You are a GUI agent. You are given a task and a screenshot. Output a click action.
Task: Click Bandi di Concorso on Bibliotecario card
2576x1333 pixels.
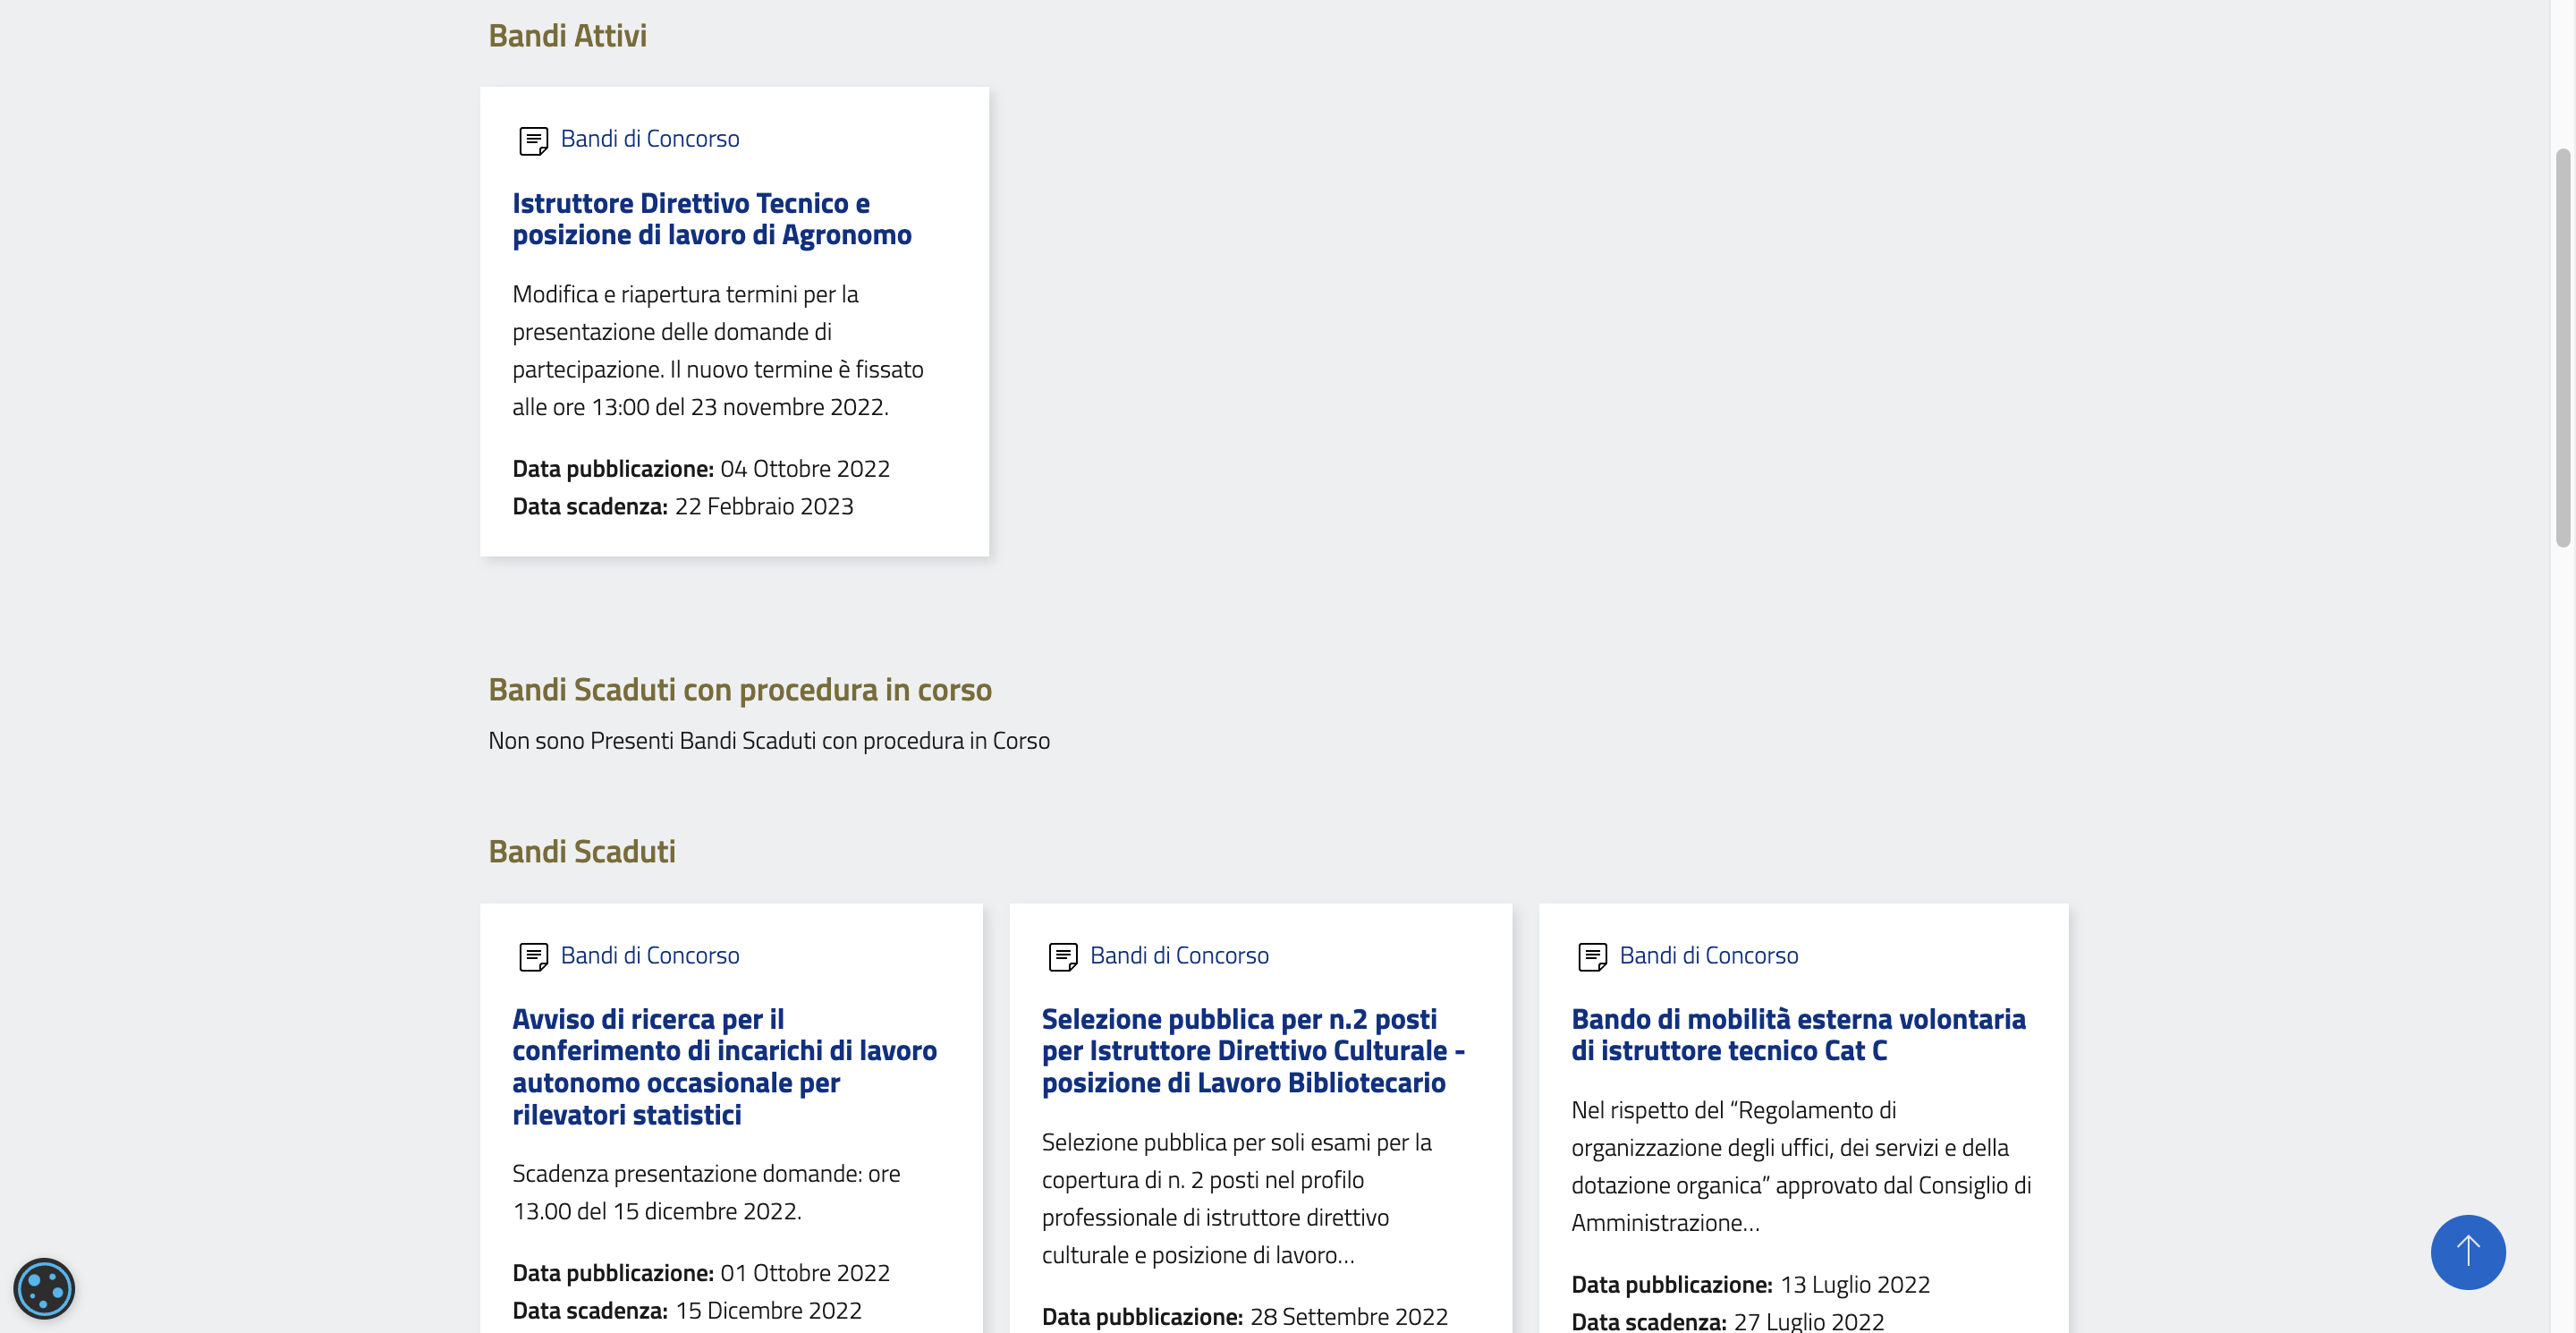click(x=1179, y=955)
